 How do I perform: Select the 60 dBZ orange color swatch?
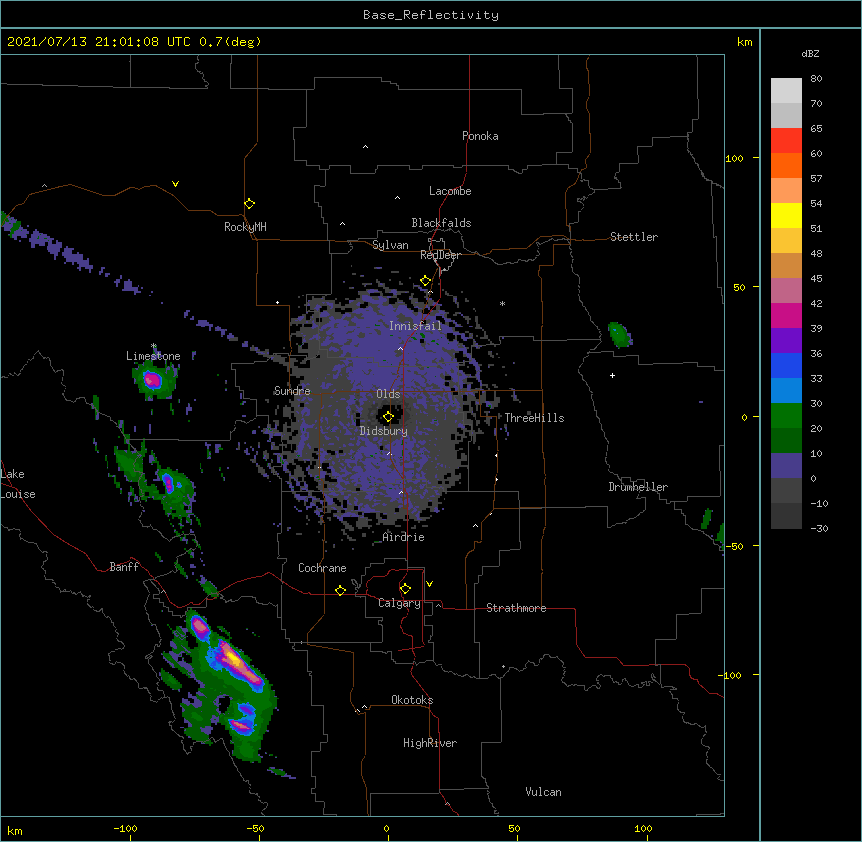[786, 165]
